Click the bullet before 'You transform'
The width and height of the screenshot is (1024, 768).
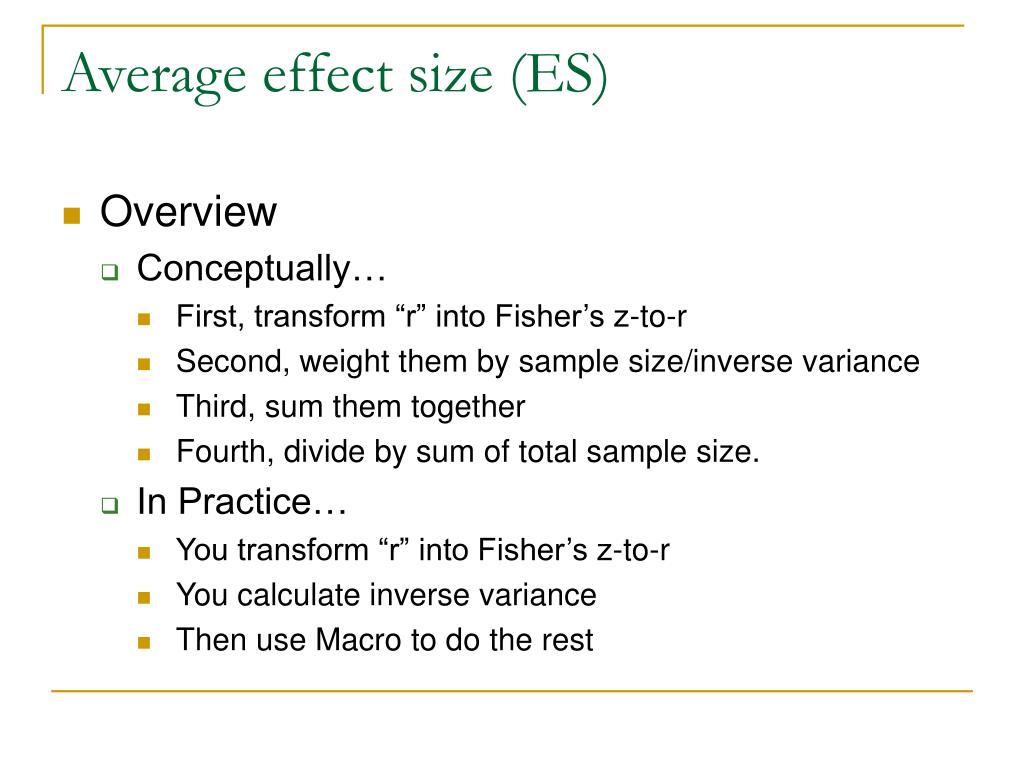144,553
